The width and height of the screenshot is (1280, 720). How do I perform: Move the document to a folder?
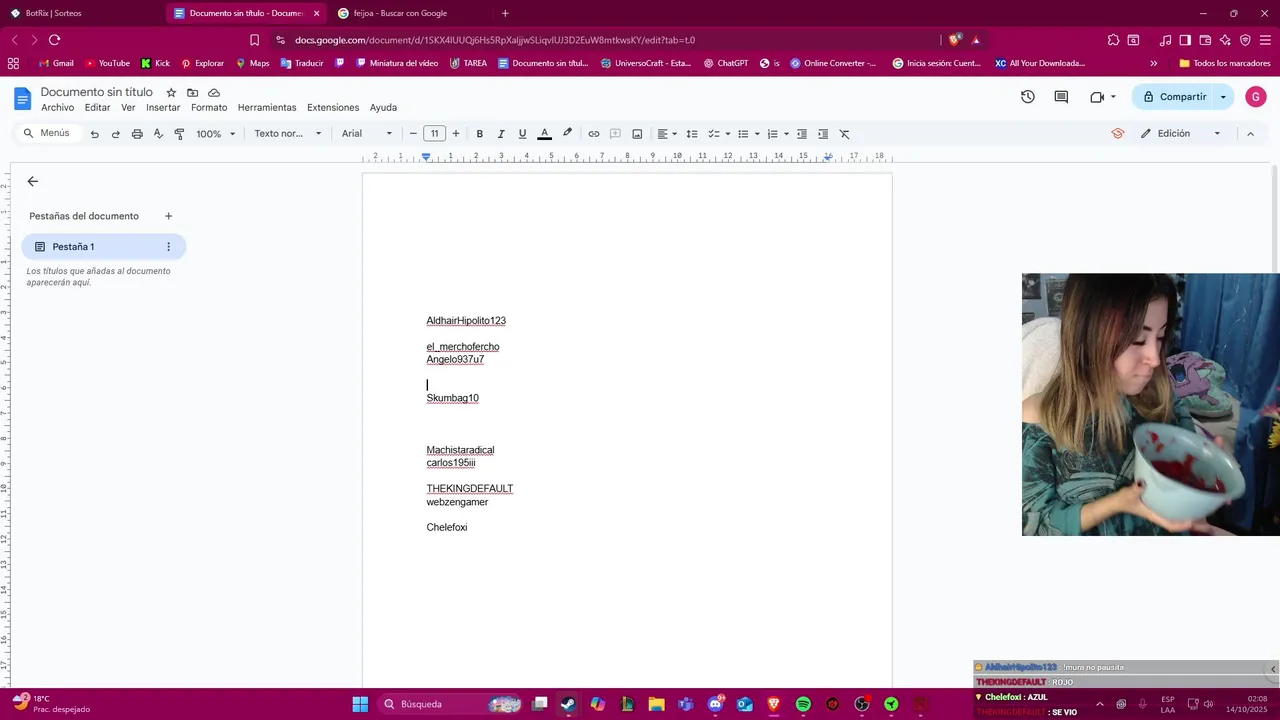coord(192,92)
